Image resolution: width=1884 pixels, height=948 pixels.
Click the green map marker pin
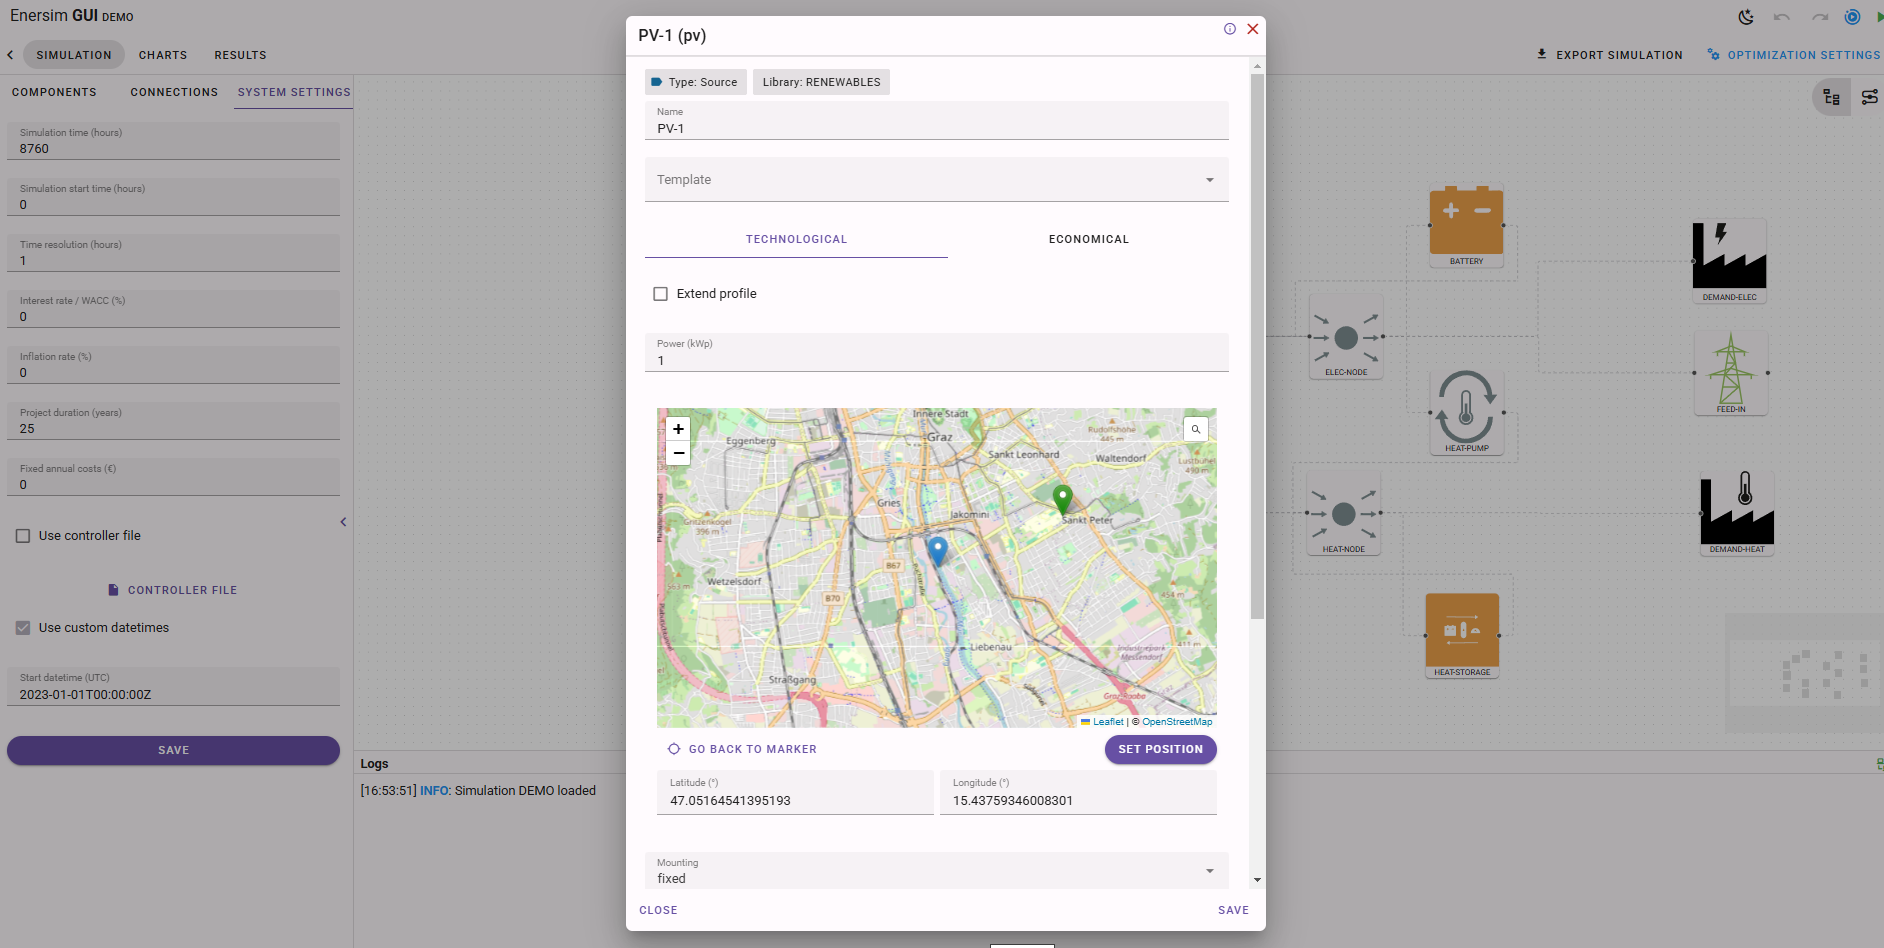point(1062,497)
